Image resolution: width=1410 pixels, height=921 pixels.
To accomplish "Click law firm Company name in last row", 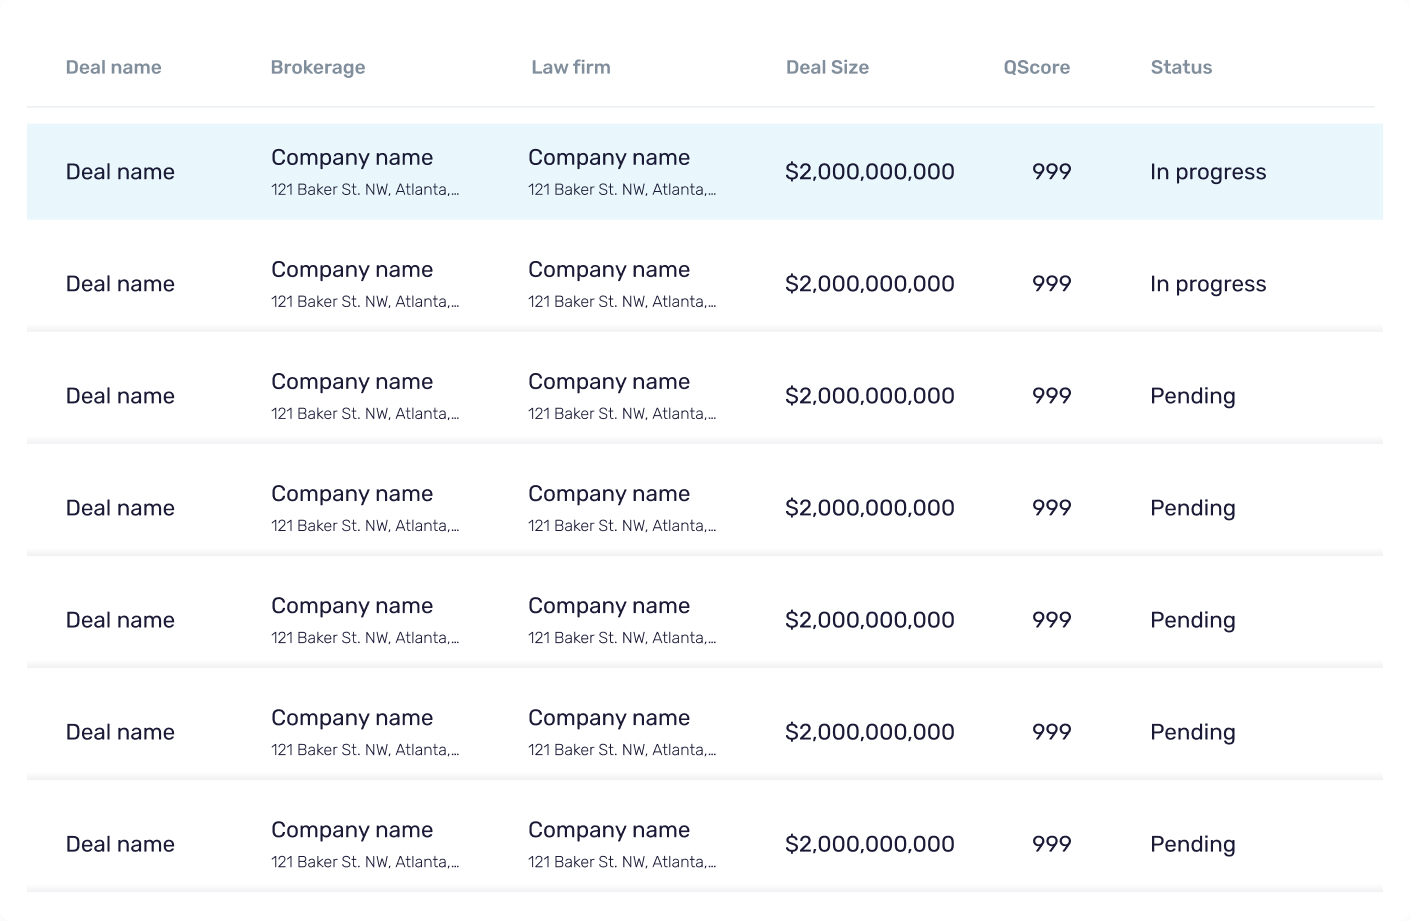I will point(609,830).
